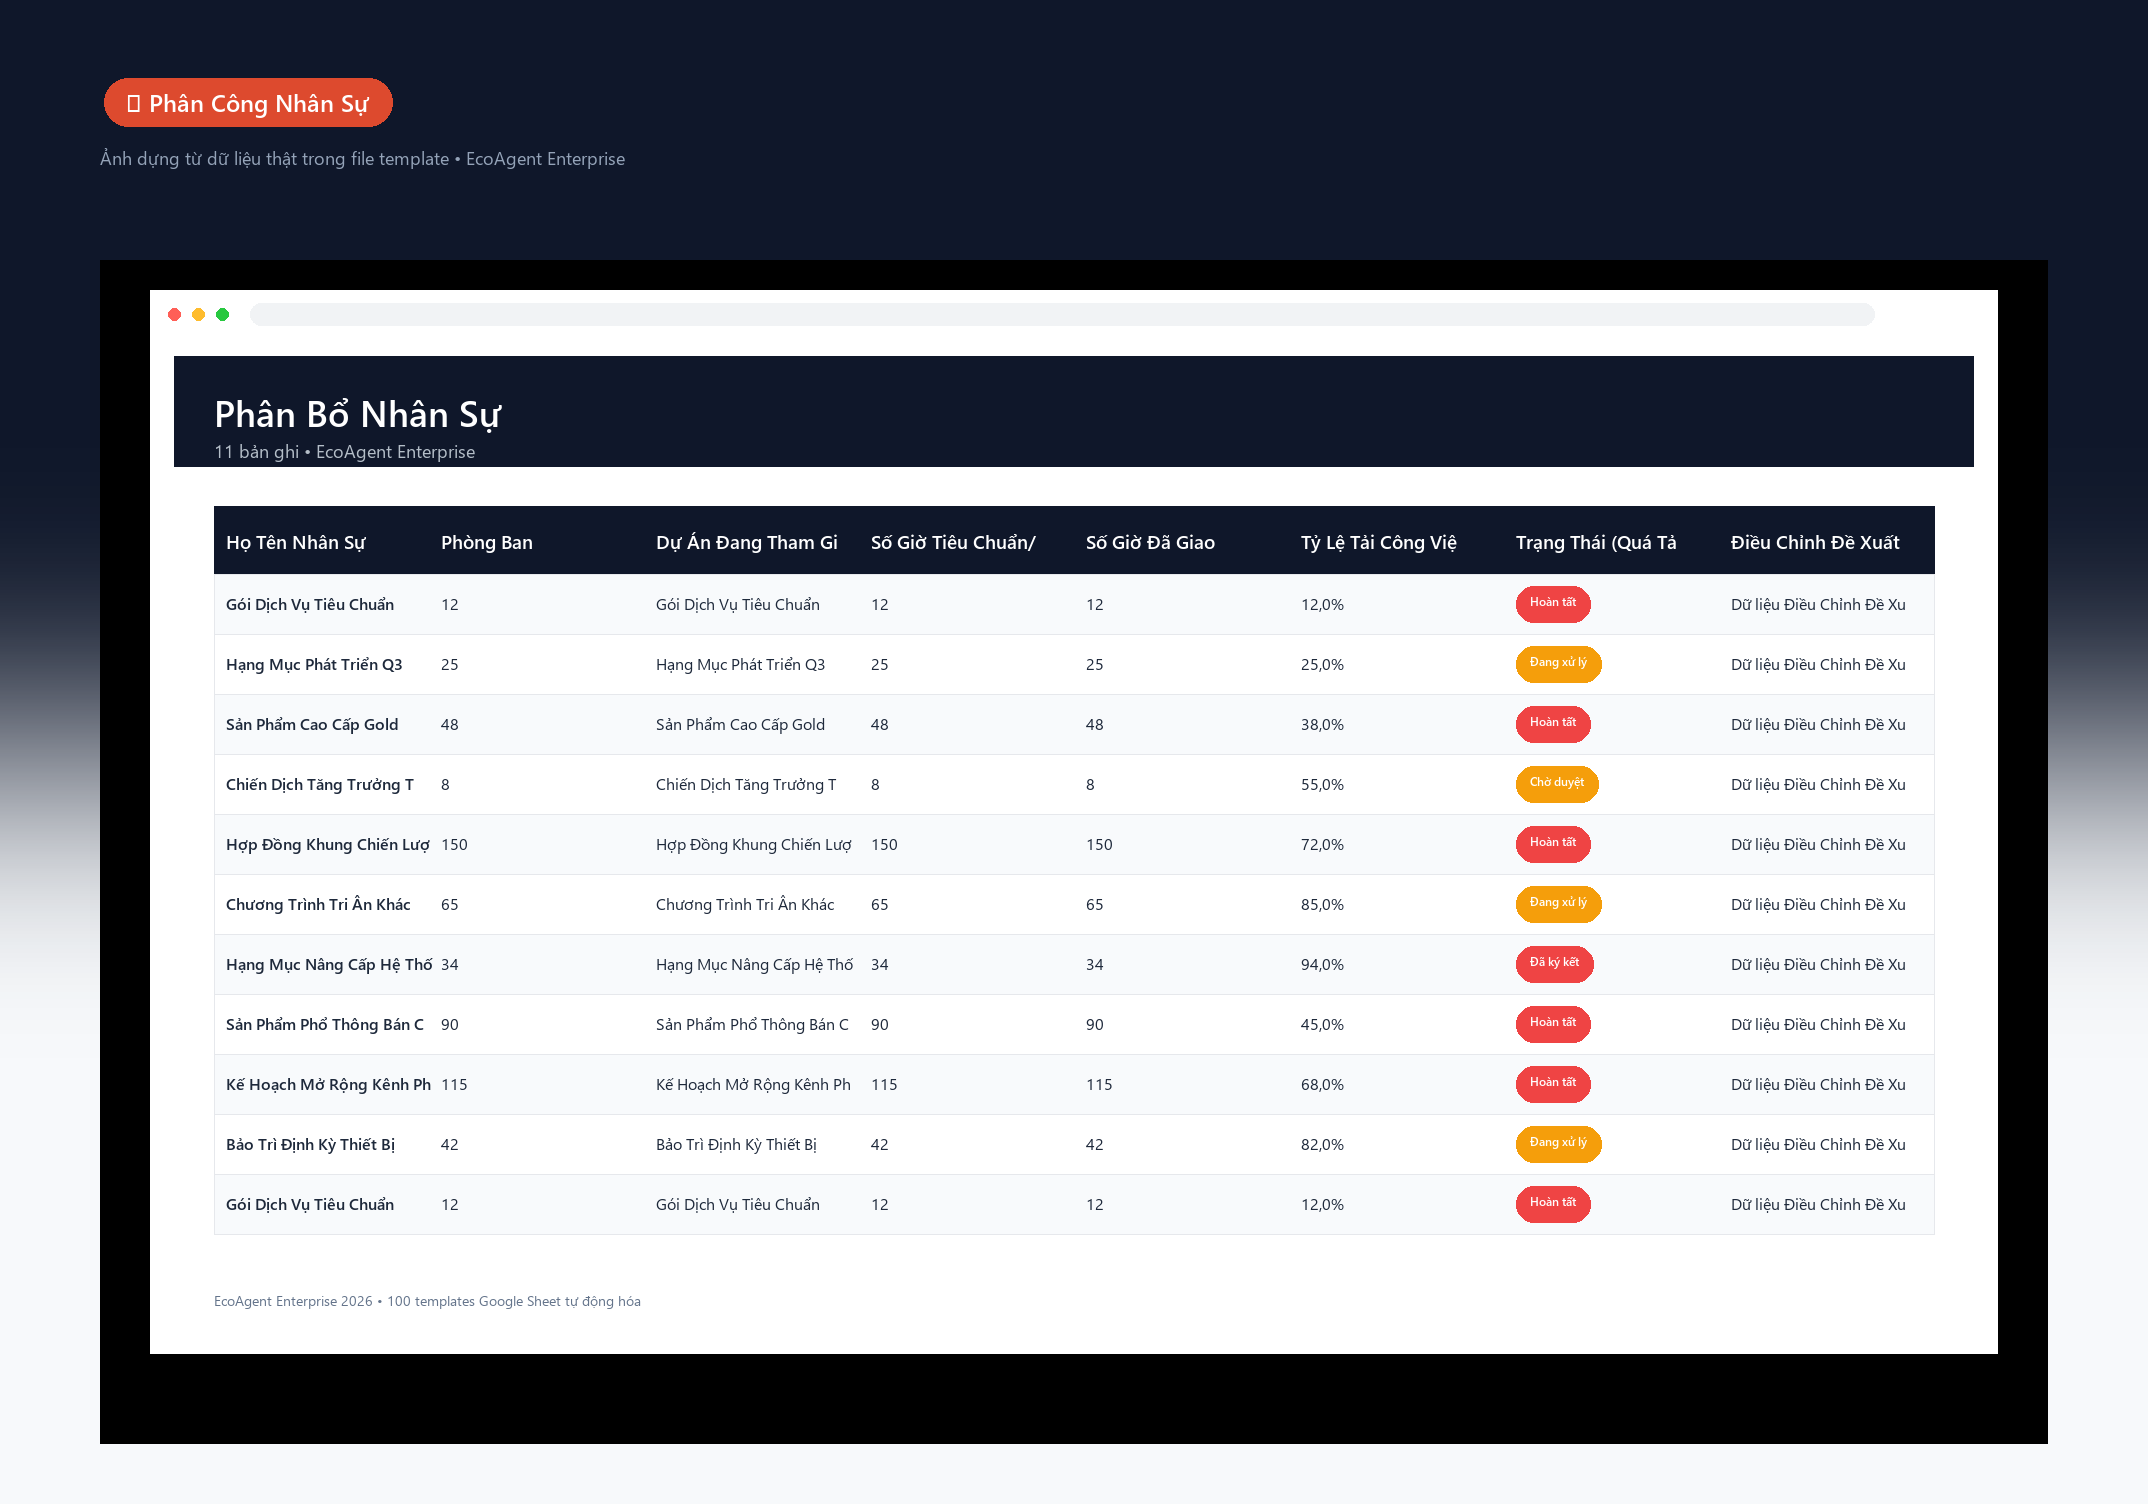
Task: Click the browser address bar
Action: click(x=1062, y=315)
